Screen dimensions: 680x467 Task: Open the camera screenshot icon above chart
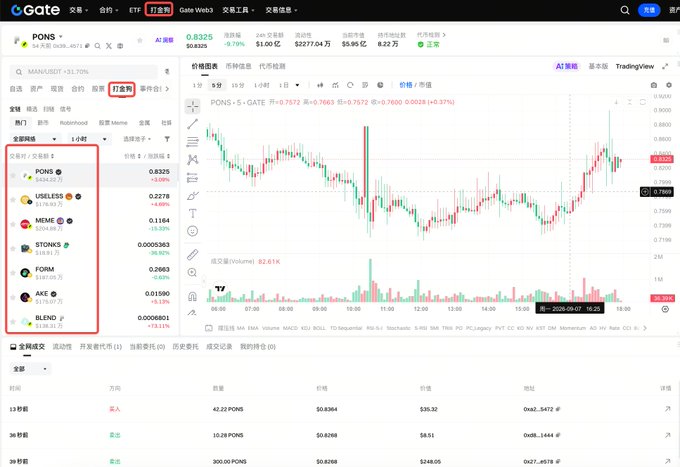click(654, 85)
